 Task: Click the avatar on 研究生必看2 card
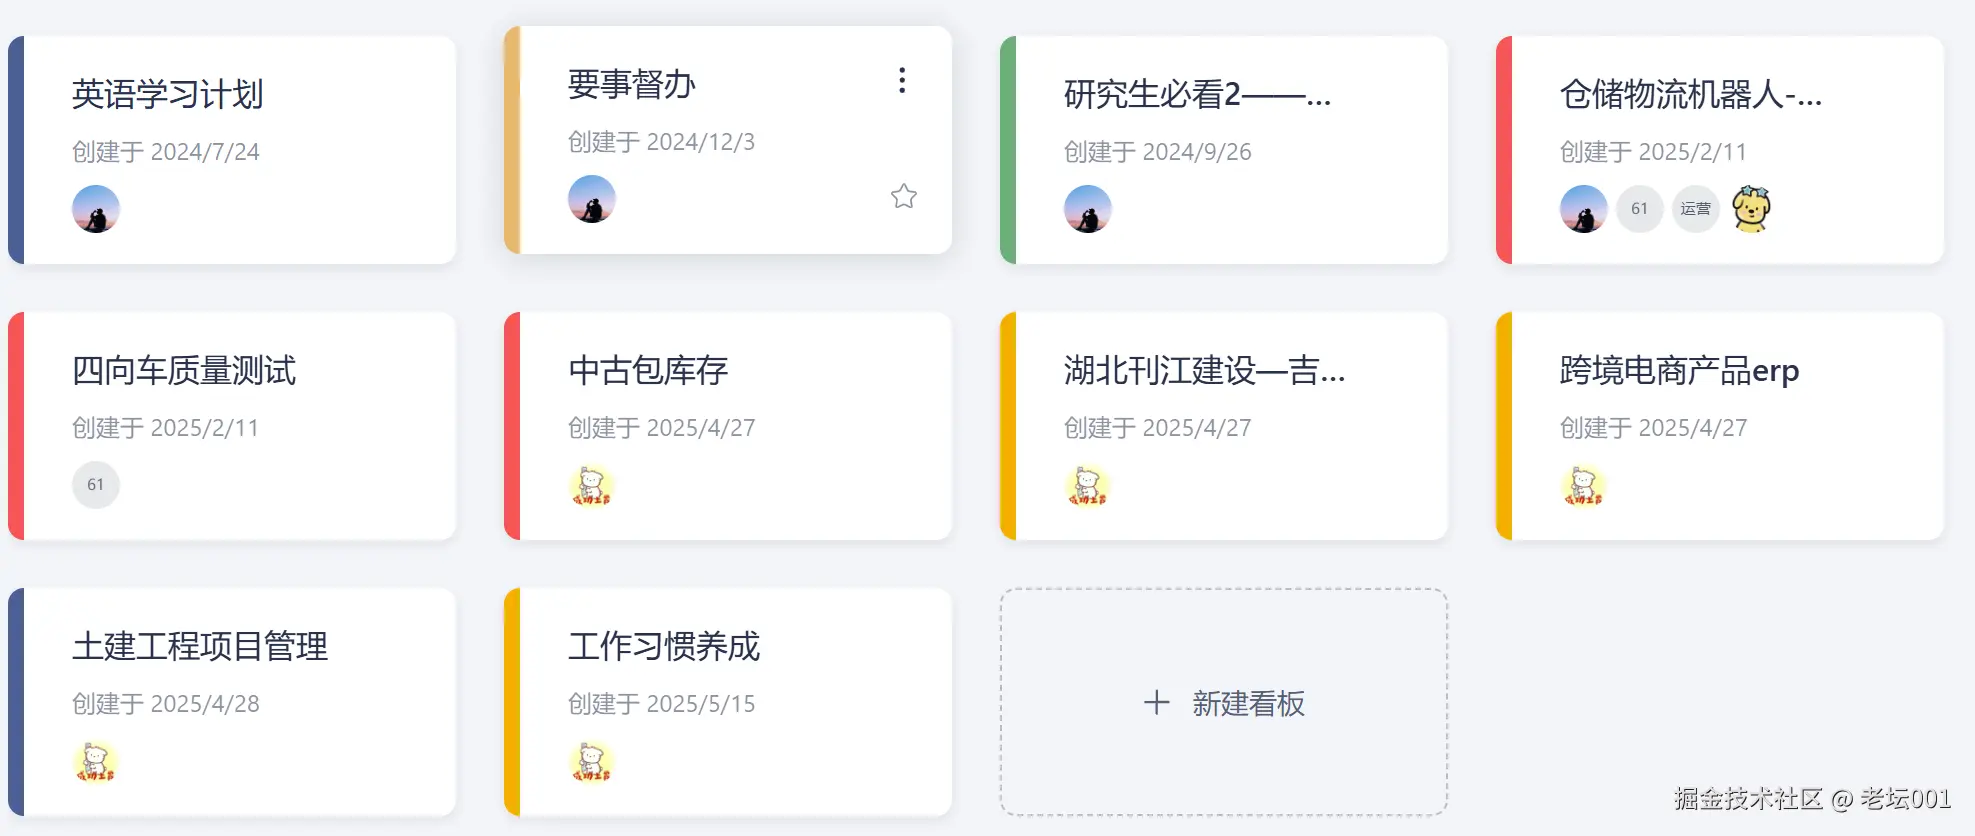(1088, 209)
